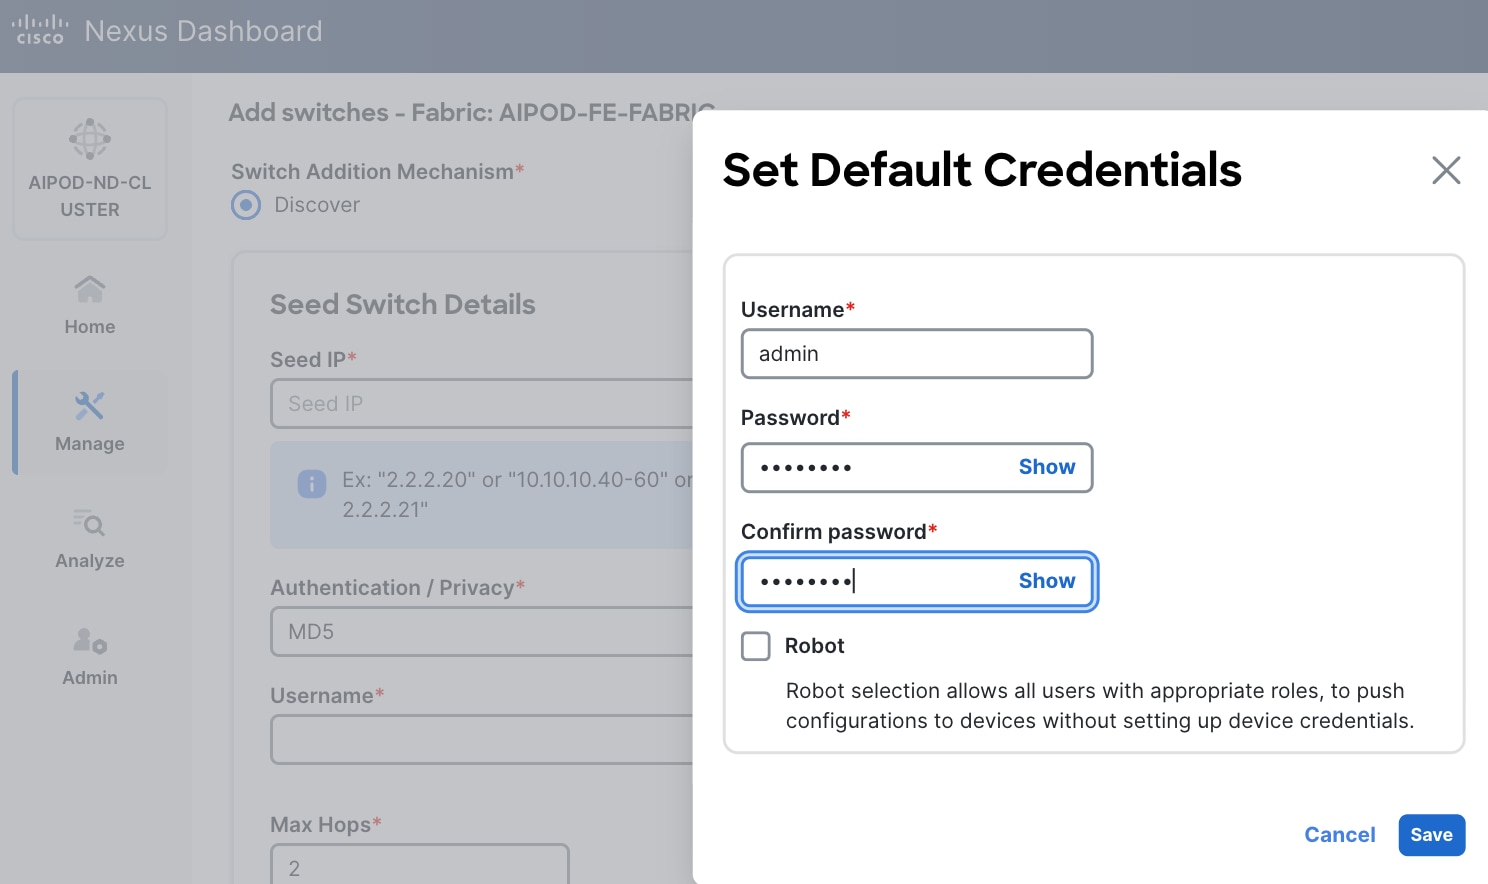1488x884 pixels.
Task: Click the Username field containing admin
Action: coord(916,354)
